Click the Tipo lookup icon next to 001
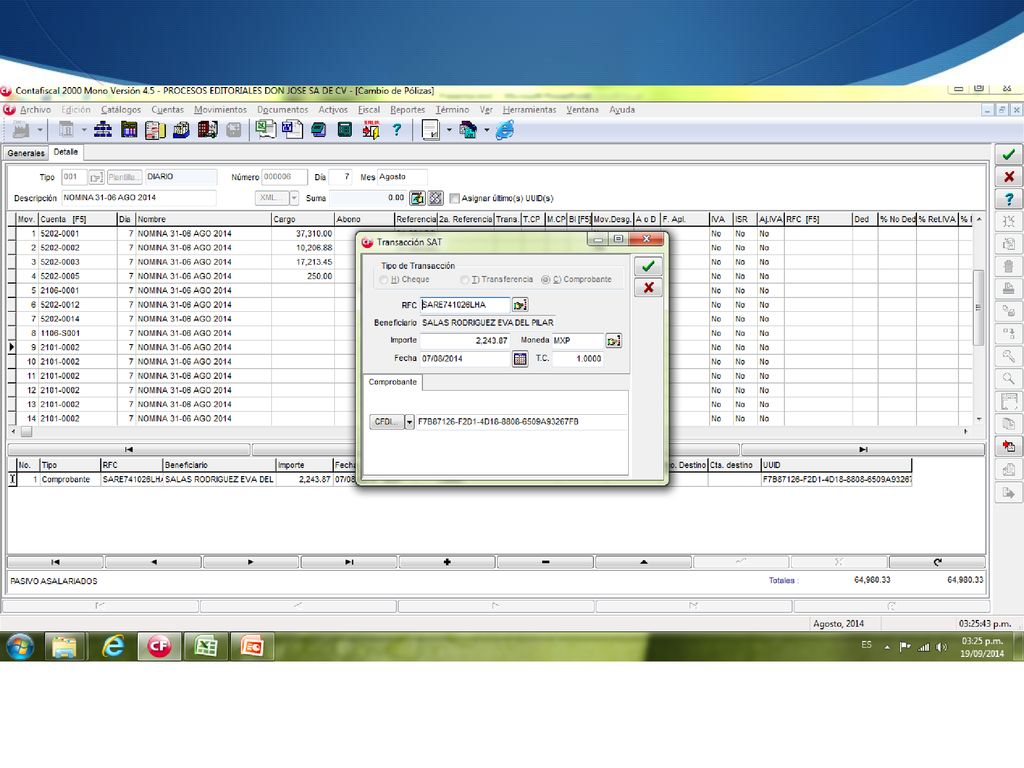1024x768 pixels. click(96, 177)
